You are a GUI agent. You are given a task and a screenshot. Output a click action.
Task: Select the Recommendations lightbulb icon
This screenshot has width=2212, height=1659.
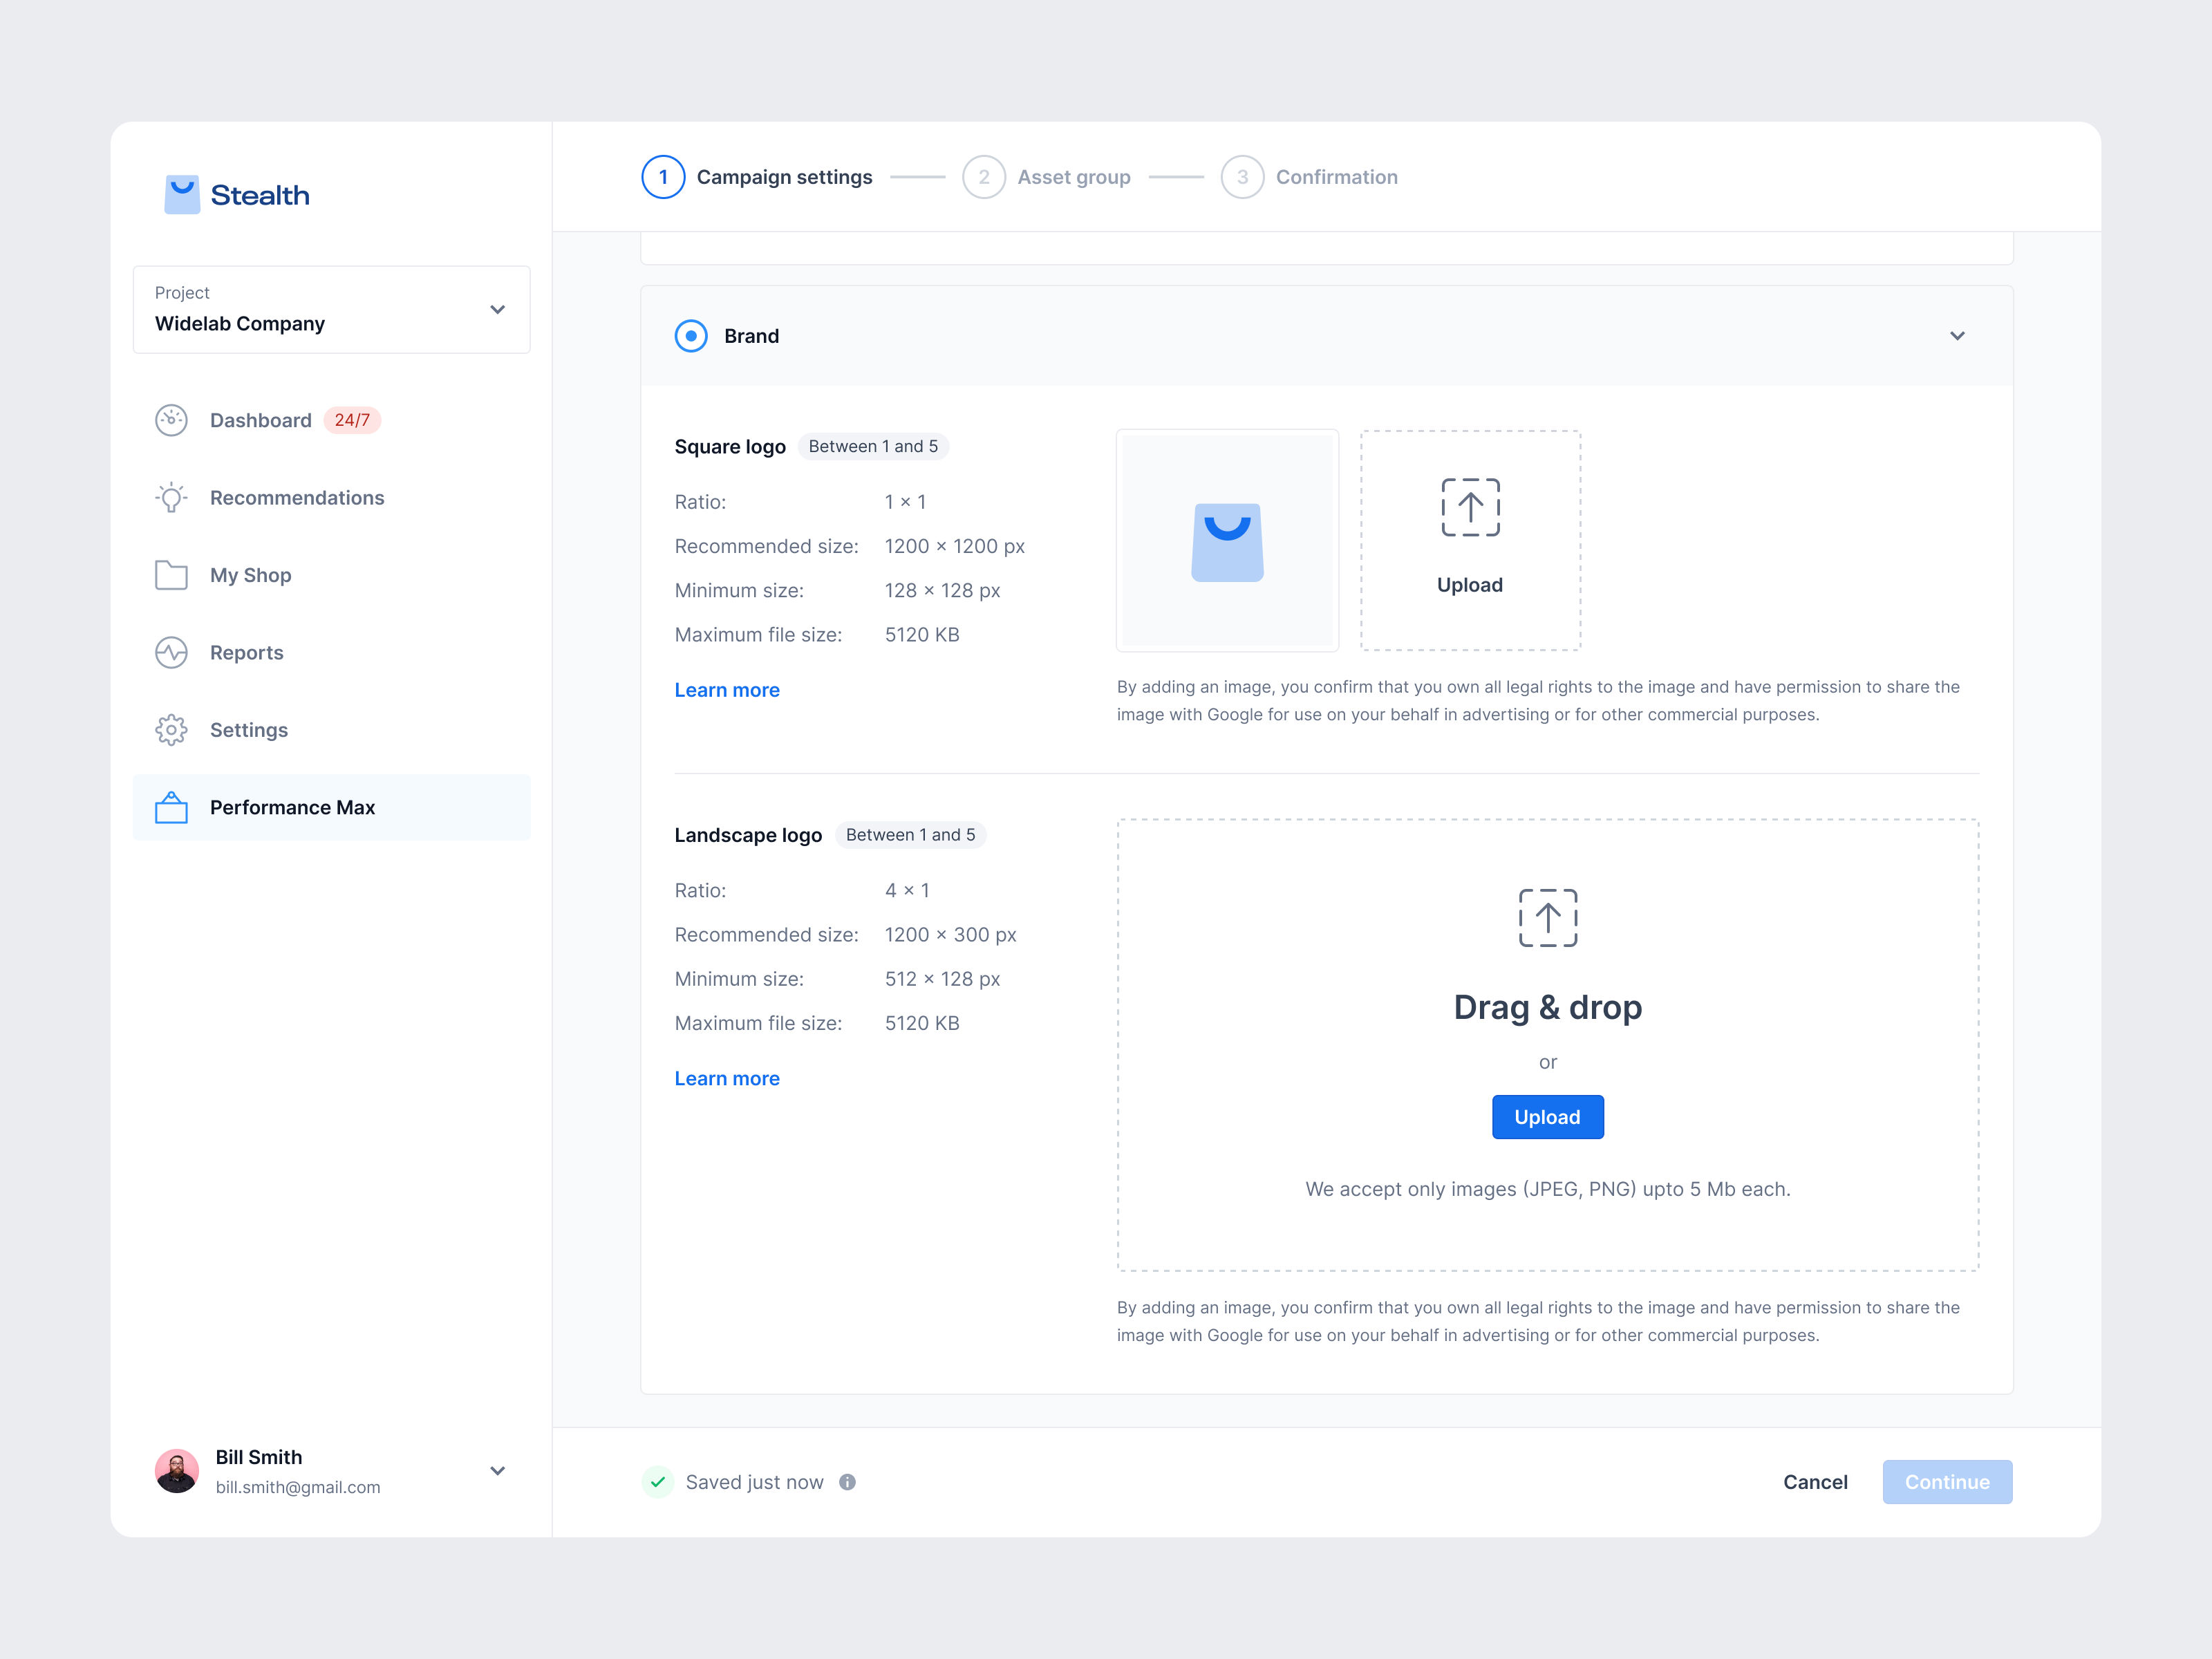171,497
